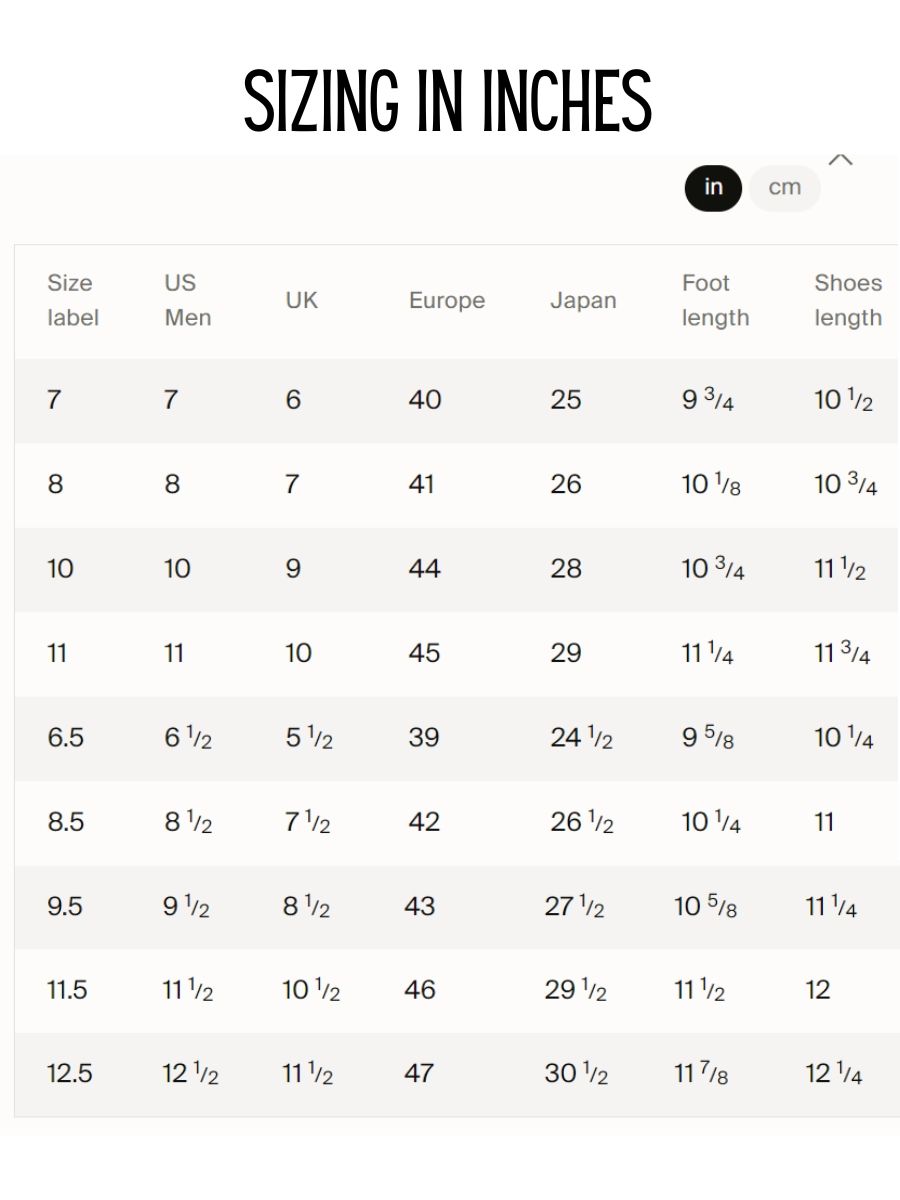Click the Shoes length column header
Image resolution: width=900 pixels, height=1200 pixels.
(x=848, y=300)
